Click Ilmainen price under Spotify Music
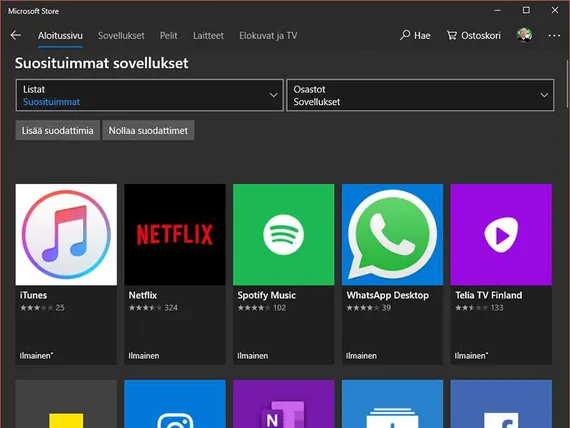Viewport: 570px width, 428px height. [x=252, y=356]
